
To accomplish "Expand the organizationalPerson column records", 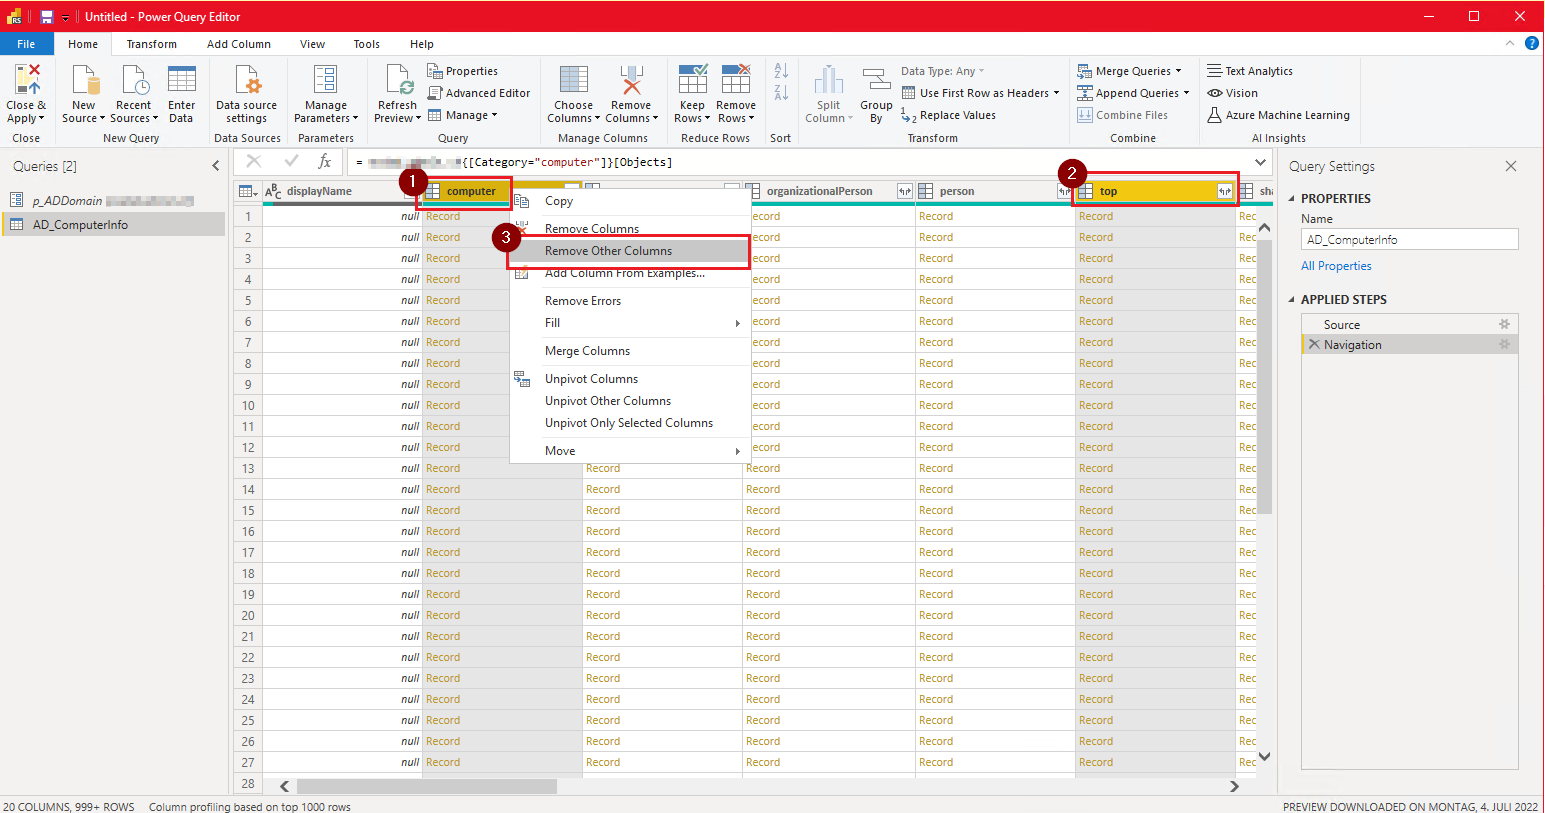I will 905,191.
